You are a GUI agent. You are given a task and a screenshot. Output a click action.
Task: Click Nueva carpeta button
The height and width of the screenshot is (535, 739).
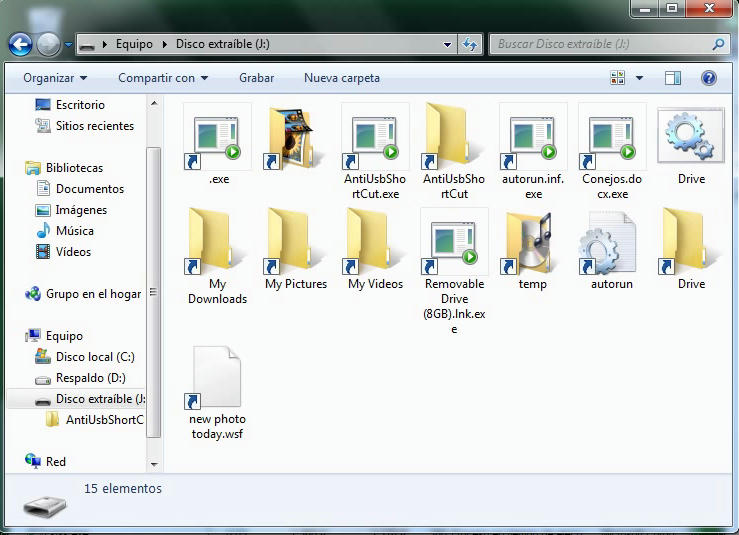[x=342, y=78]
